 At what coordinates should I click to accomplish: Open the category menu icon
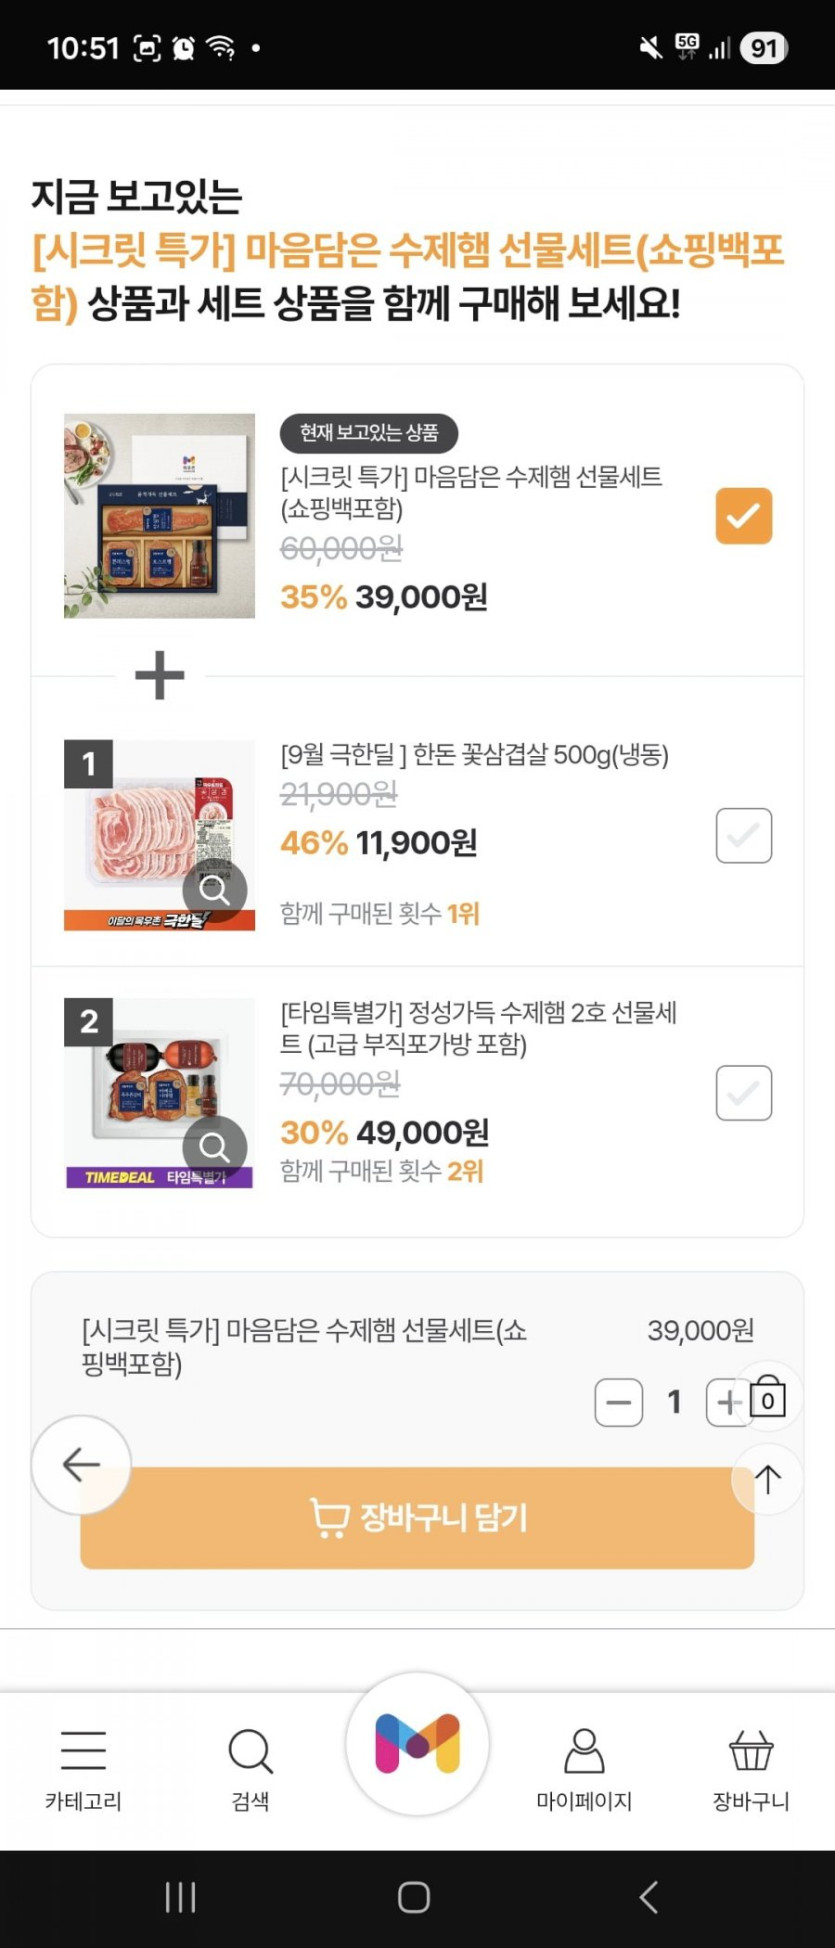[83, 1752]
